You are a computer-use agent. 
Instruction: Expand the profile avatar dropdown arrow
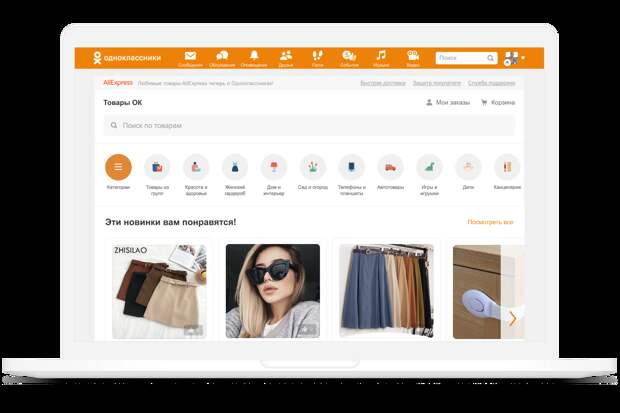[523, 58]
